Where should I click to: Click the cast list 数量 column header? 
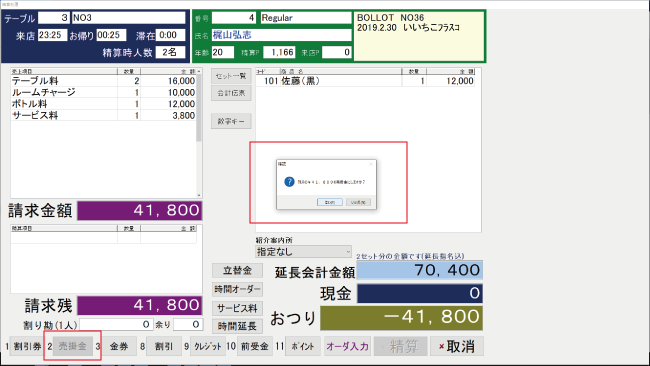click(414, 72)
